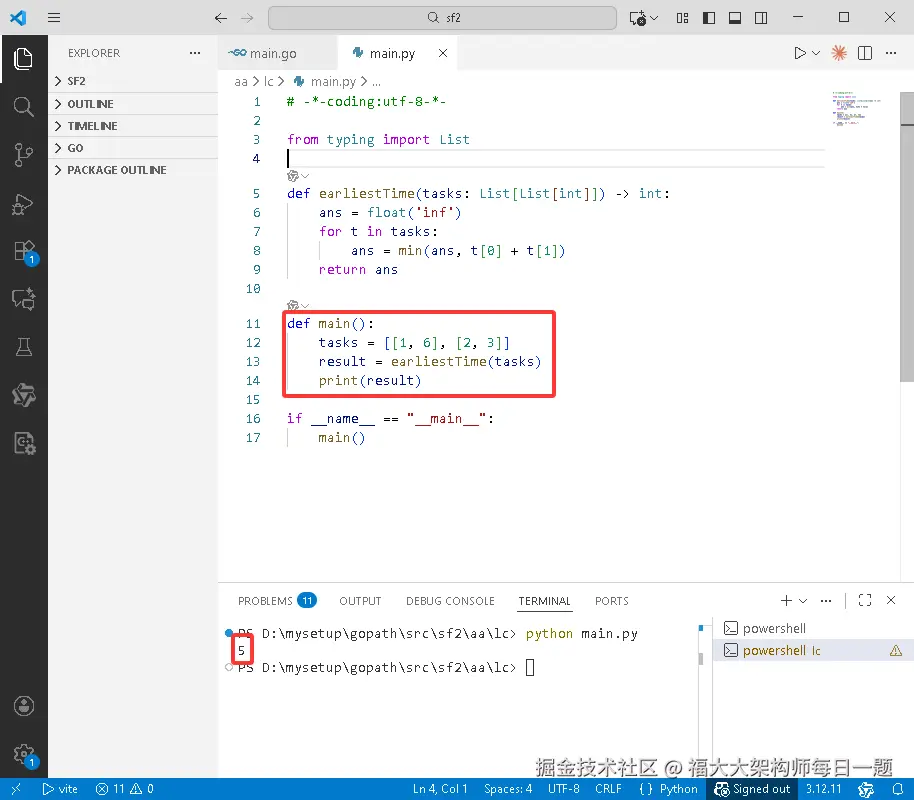Image resolution: width=914 pixels, height=800 pixels.
Task: Change file encoding UTF-8
Action: (564, 789)
